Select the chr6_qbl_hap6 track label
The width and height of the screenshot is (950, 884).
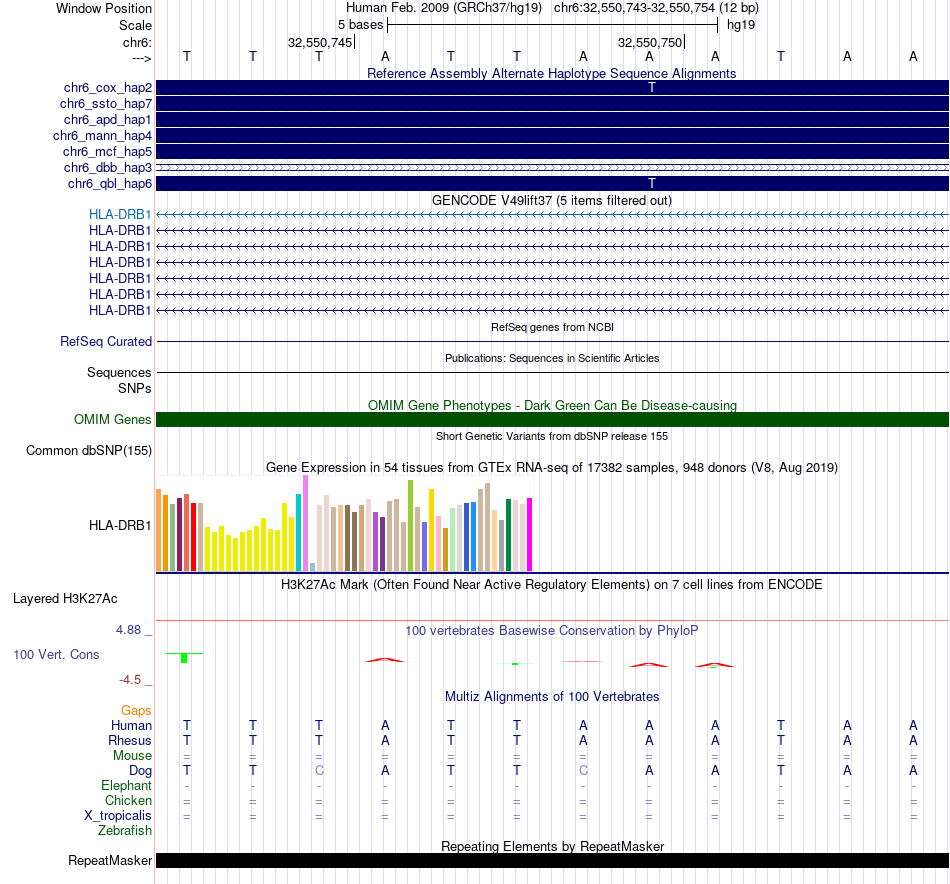pos(110,184)
